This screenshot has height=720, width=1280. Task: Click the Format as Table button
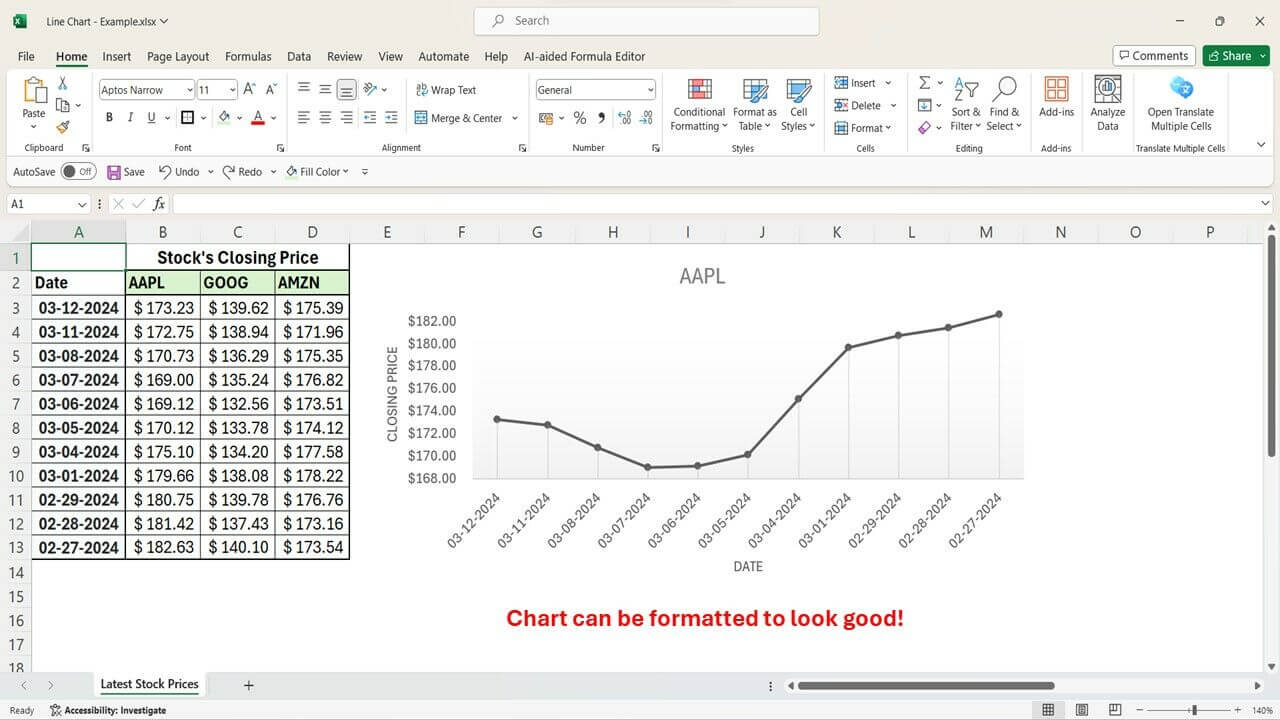[x=755, y=104]
